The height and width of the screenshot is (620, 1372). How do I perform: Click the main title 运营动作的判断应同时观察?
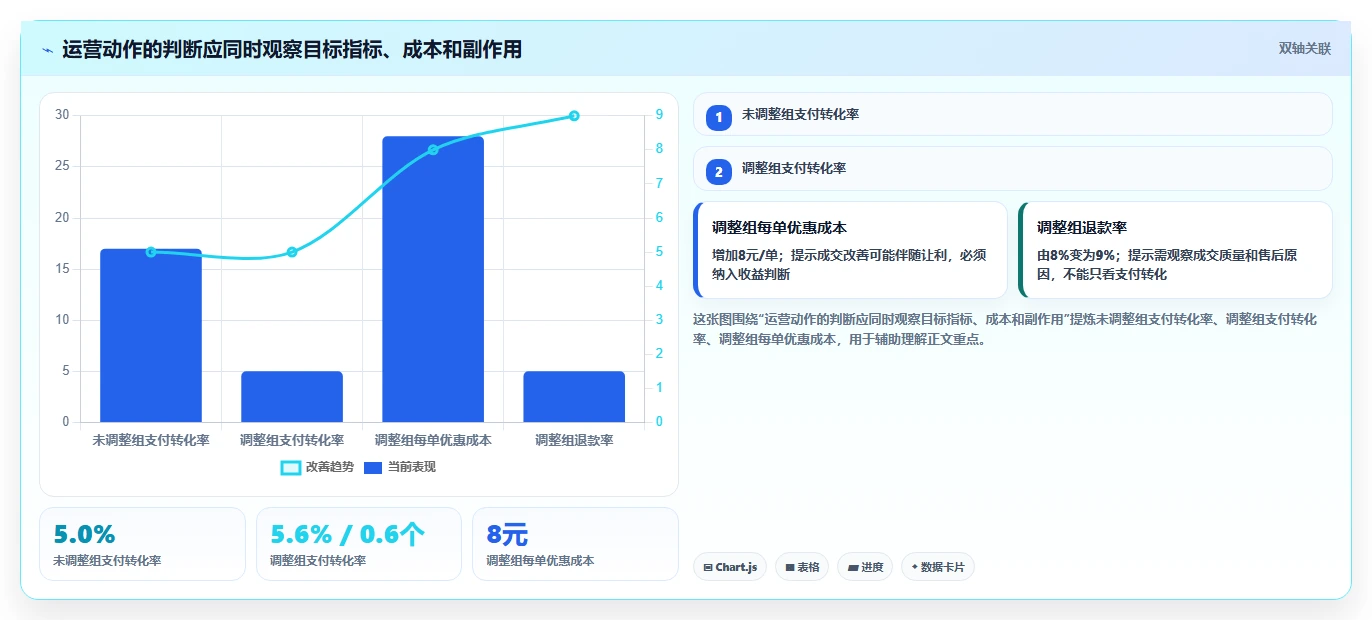[292, 49]
